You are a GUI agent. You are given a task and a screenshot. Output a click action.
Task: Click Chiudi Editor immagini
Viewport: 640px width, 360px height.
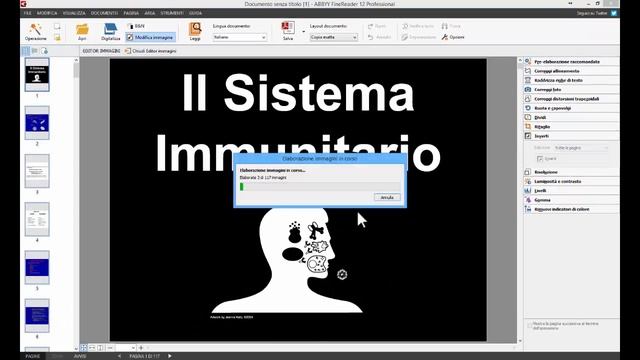(x=151, y=51)
